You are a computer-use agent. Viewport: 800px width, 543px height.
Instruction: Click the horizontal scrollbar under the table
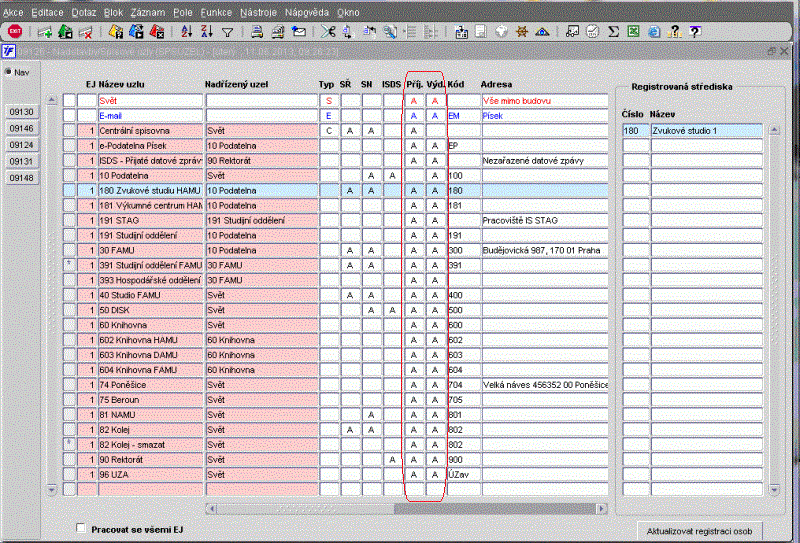[x=406, y=508]
